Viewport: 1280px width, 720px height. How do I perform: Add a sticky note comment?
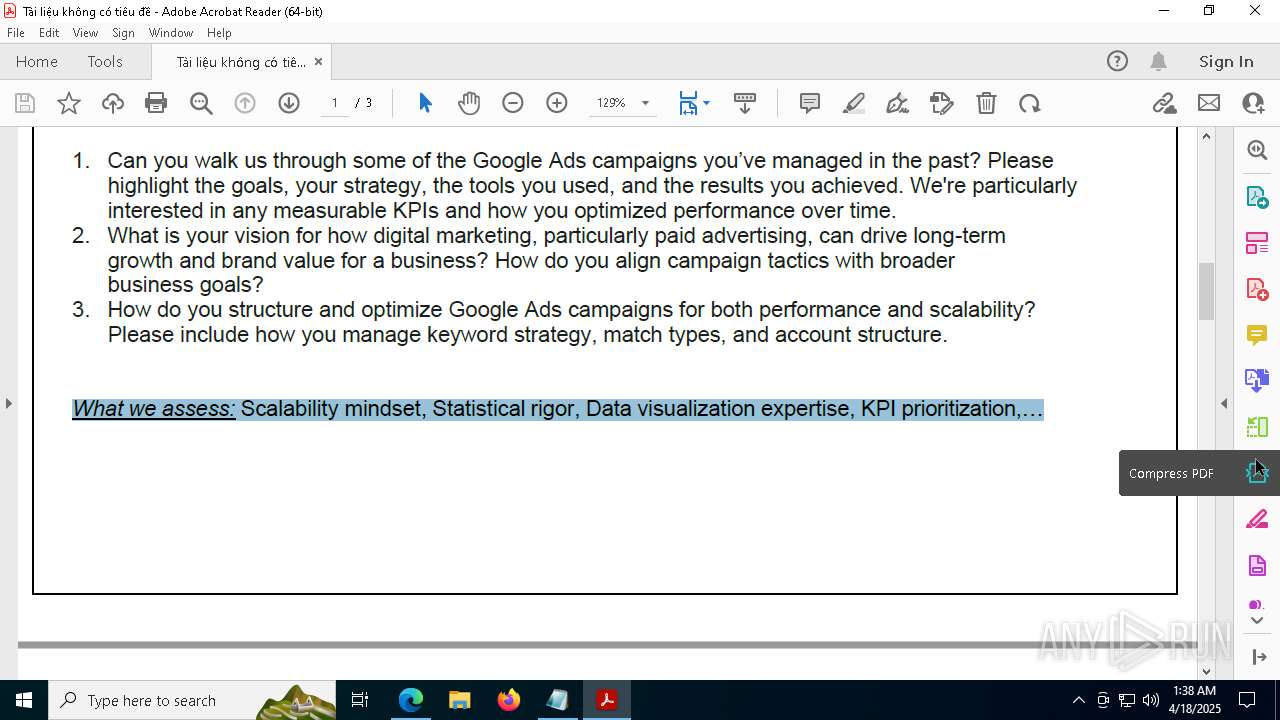coord(810,103)
